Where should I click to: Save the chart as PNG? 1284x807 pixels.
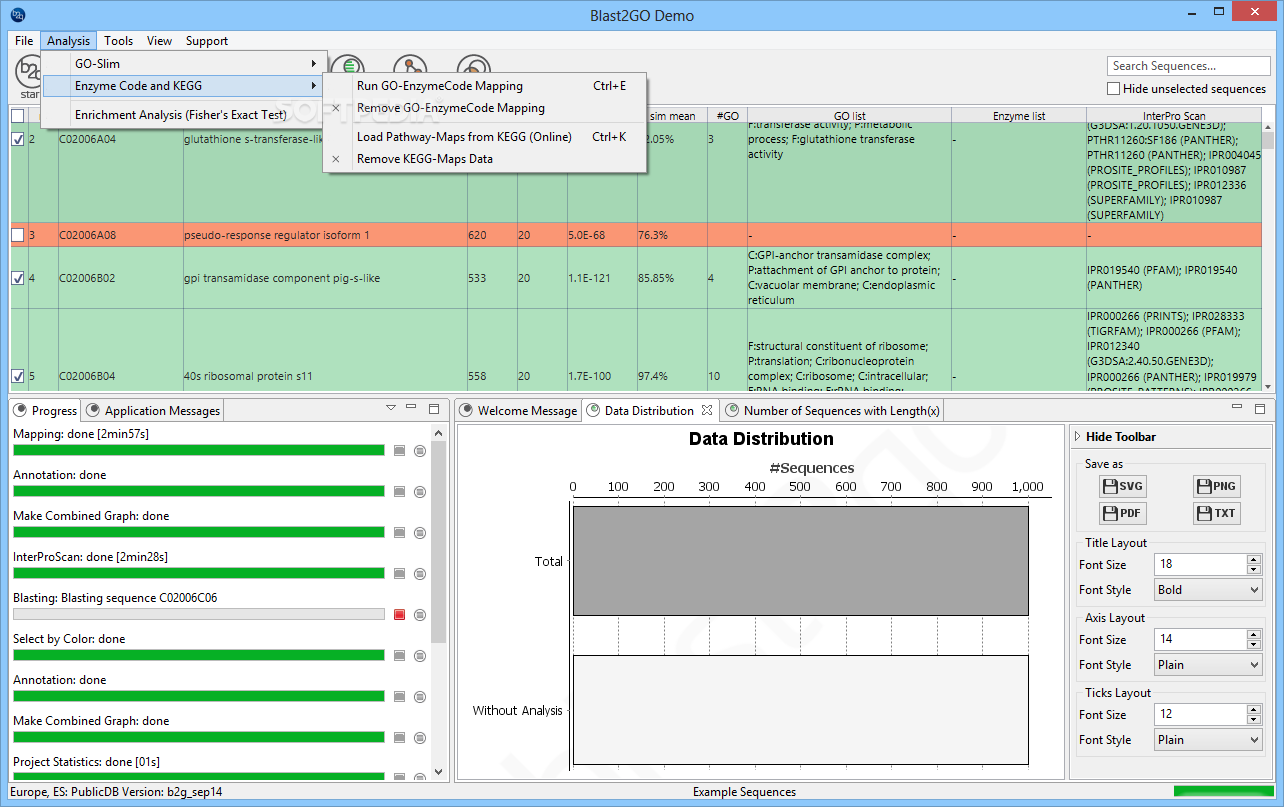1215,487
